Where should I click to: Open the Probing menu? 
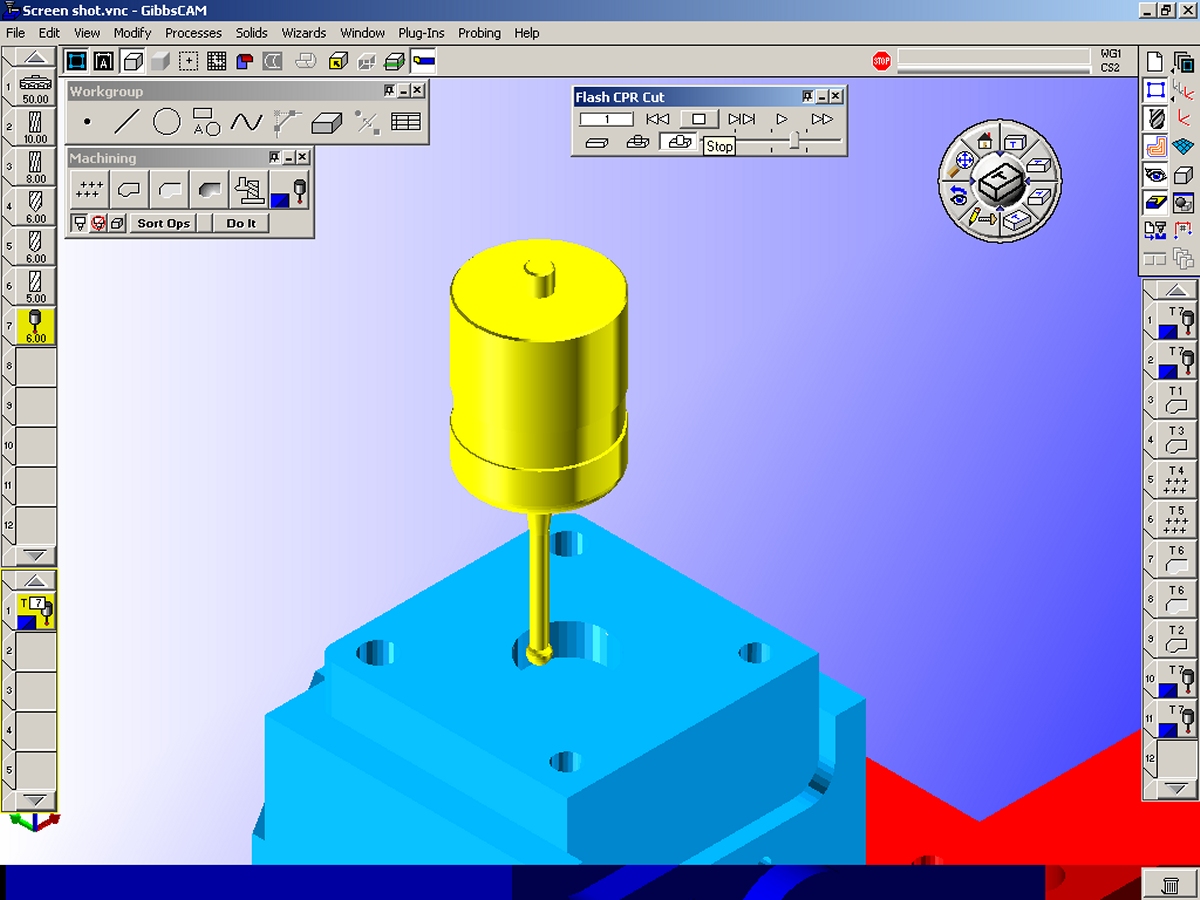pyautogui.click(x=479, y=33)
